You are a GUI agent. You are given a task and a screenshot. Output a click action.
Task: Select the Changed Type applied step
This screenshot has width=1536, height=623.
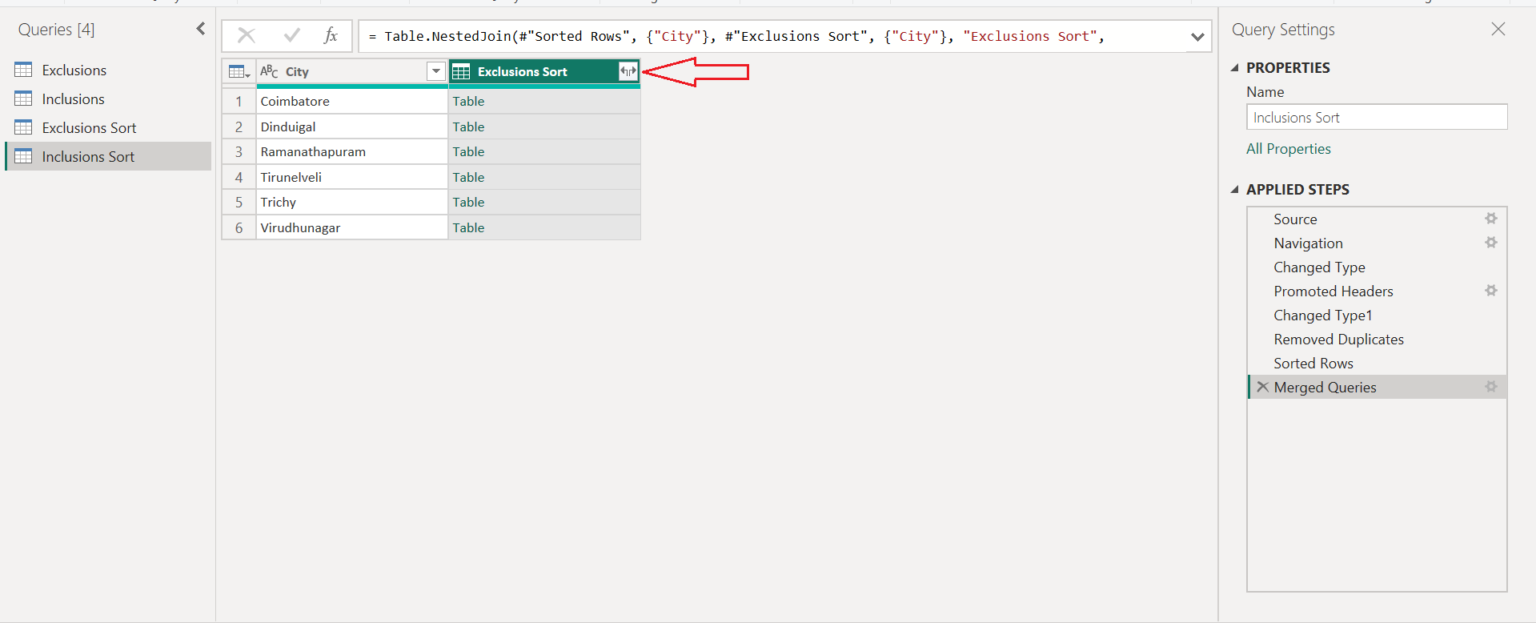click(1377, 267)
